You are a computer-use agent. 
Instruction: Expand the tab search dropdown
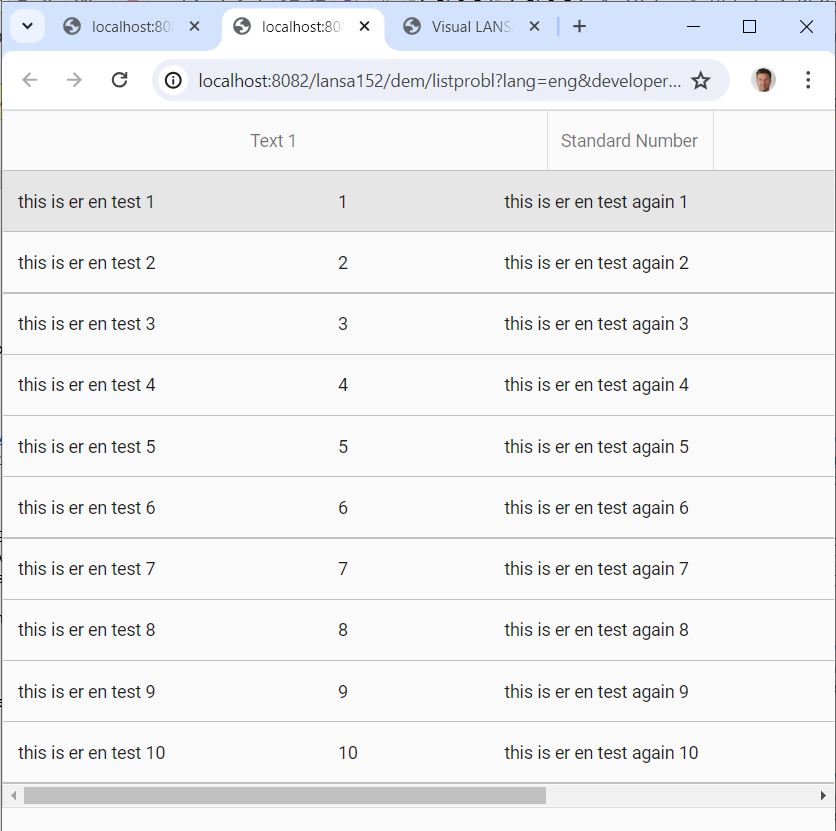[28, 26]
